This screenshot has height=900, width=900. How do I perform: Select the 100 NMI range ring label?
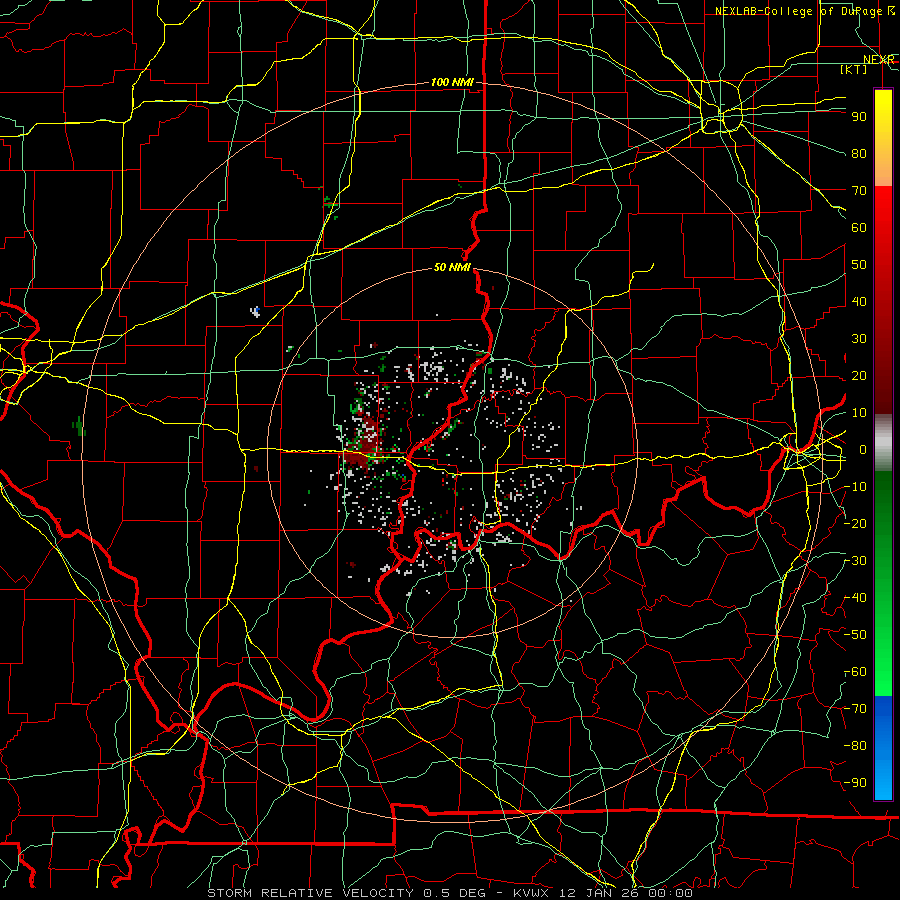(452, 82)
